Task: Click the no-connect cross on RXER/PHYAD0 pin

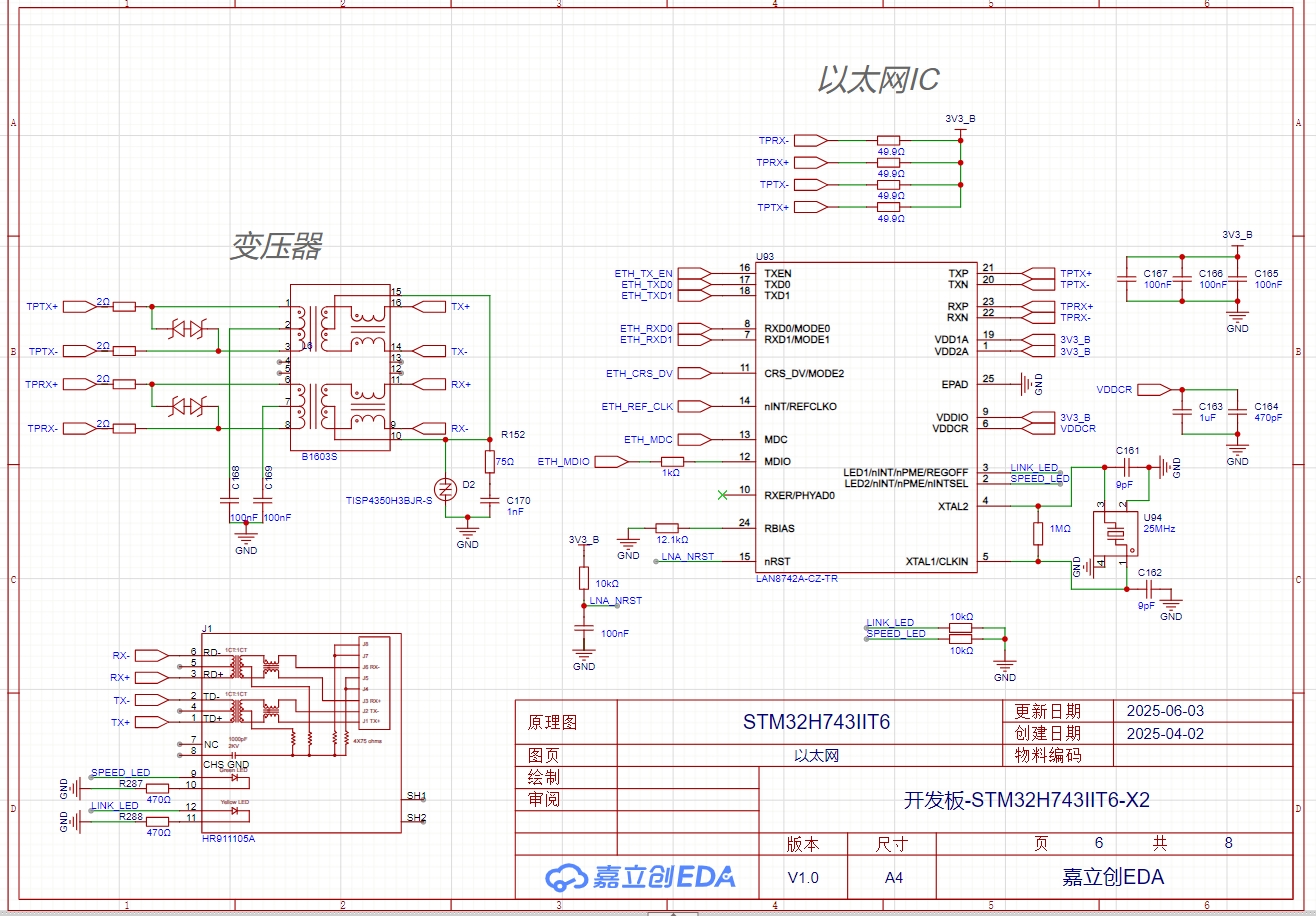Action: (x=723, y=494)
